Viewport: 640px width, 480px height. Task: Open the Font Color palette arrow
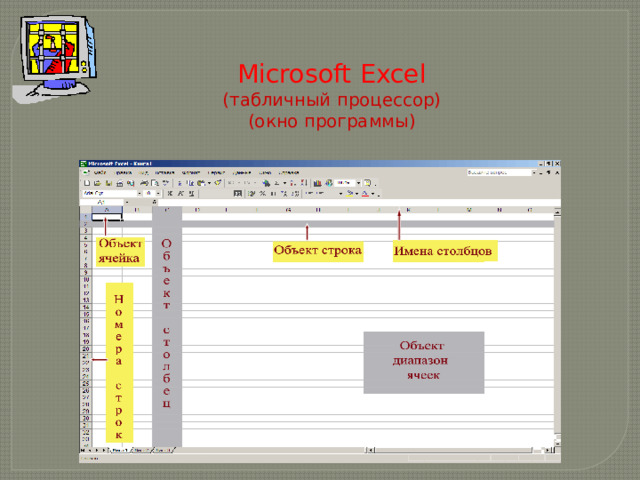point(373,194)
